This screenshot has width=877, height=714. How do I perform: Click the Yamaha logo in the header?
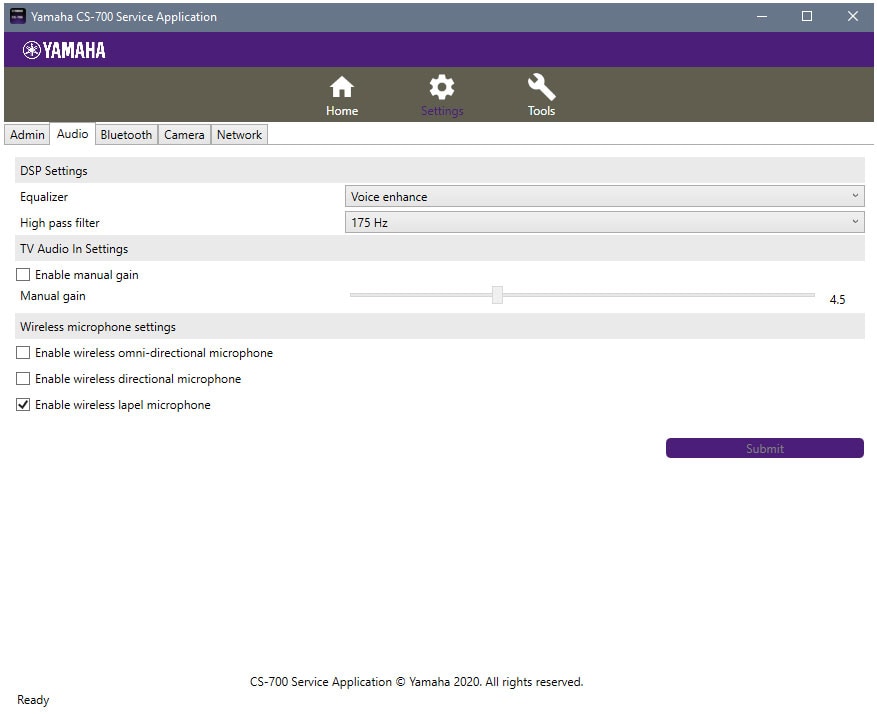64,50
